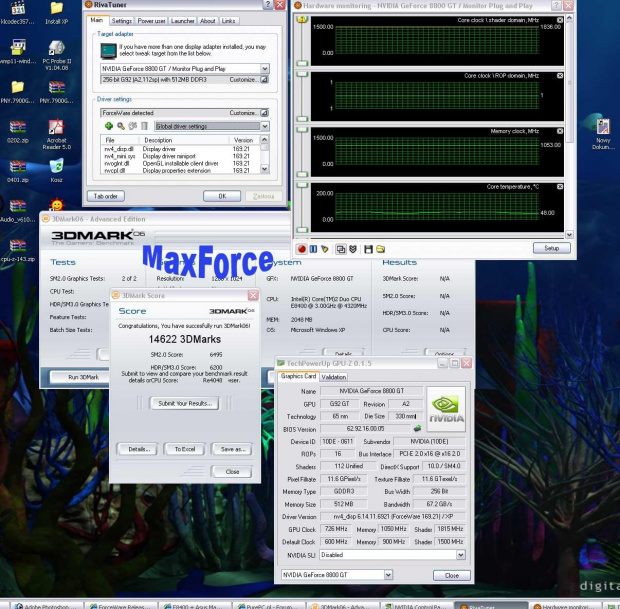The width and height of the screenshot is (620, 609).
Task: Close the Core temperature graph
Action: (560, 186)
